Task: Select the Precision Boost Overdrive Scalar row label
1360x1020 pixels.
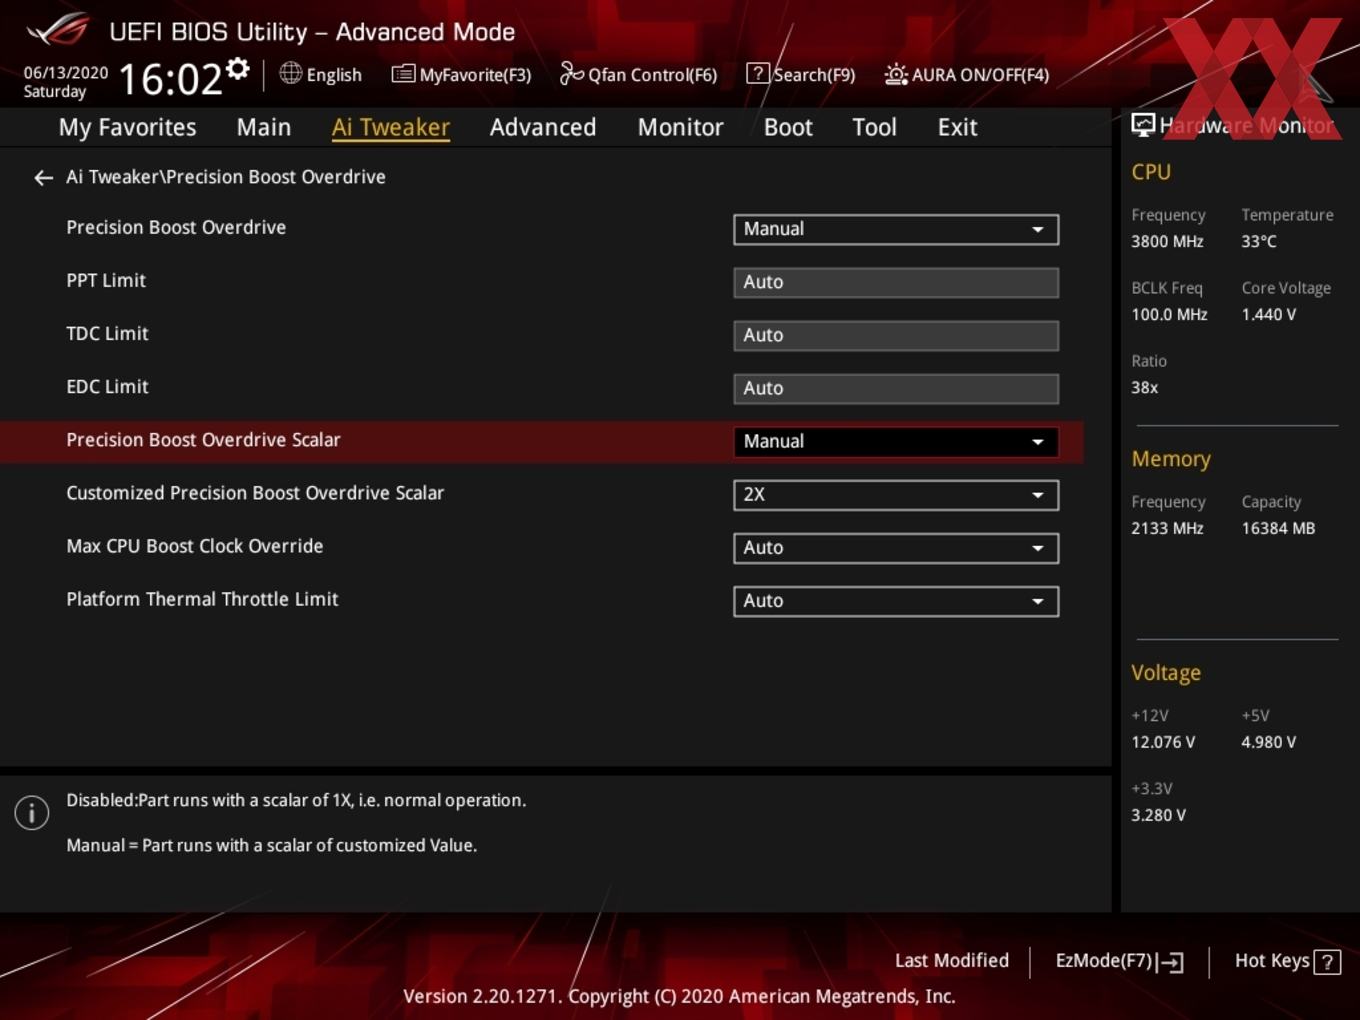Action: [203, 440]
